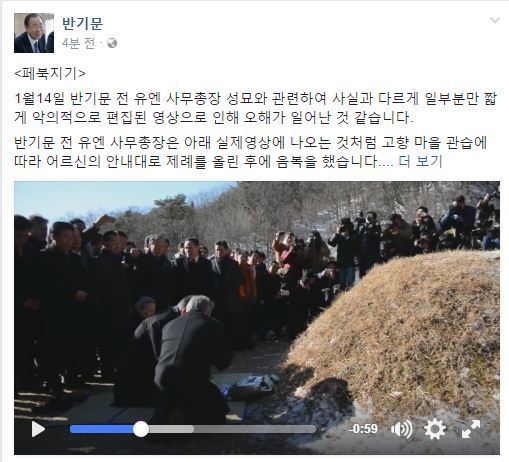The width and height of the screenshot is (509, 462).
Task: Seek to the far right end of the progress bar
Action: pos(313,429)
